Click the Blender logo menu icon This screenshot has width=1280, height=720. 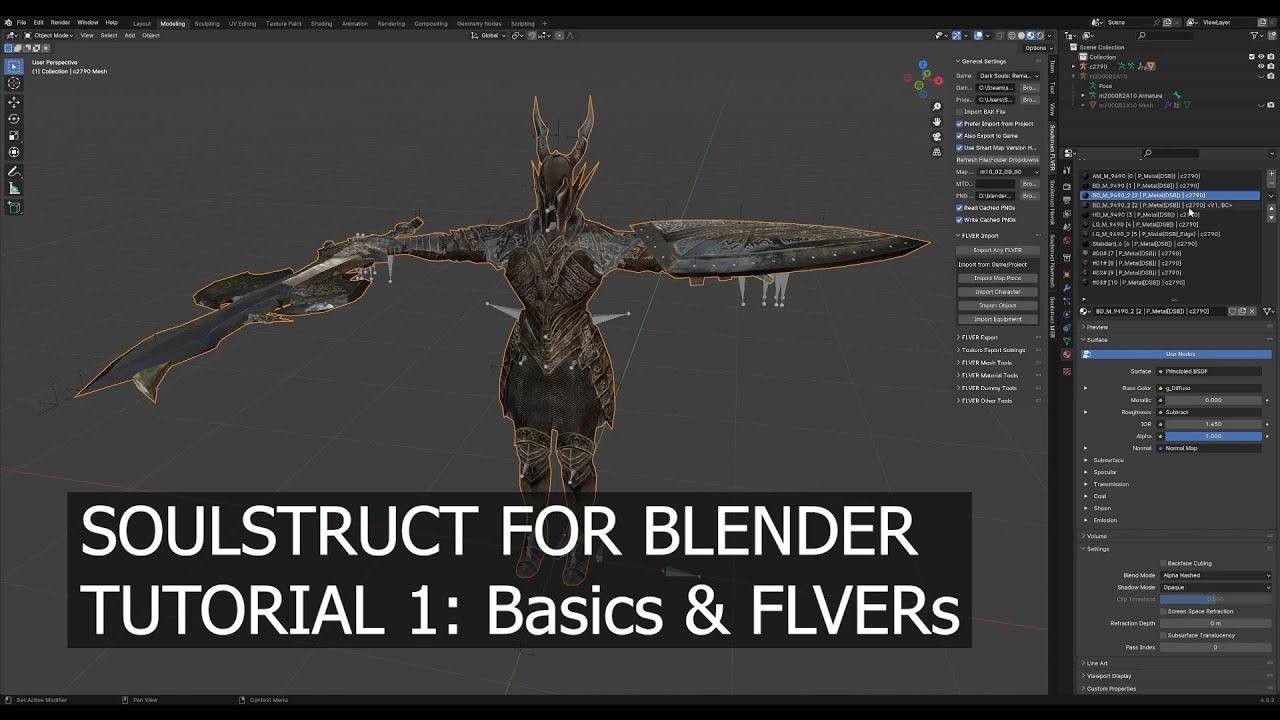pos(8,22)
